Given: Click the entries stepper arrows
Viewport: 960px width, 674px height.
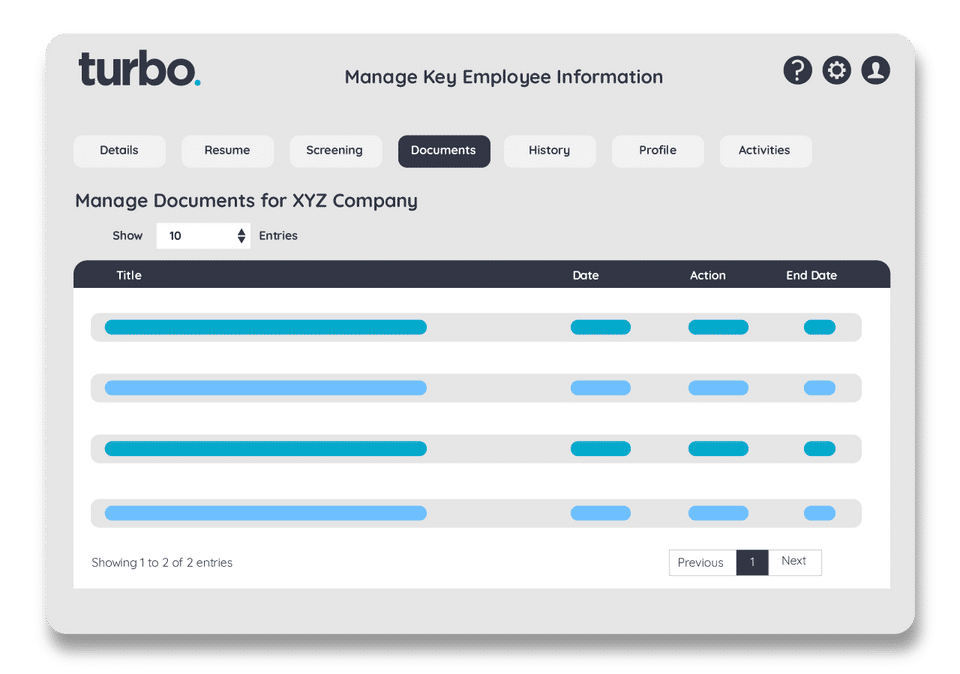Looking at the screenshot, I should tap(241, 236).
